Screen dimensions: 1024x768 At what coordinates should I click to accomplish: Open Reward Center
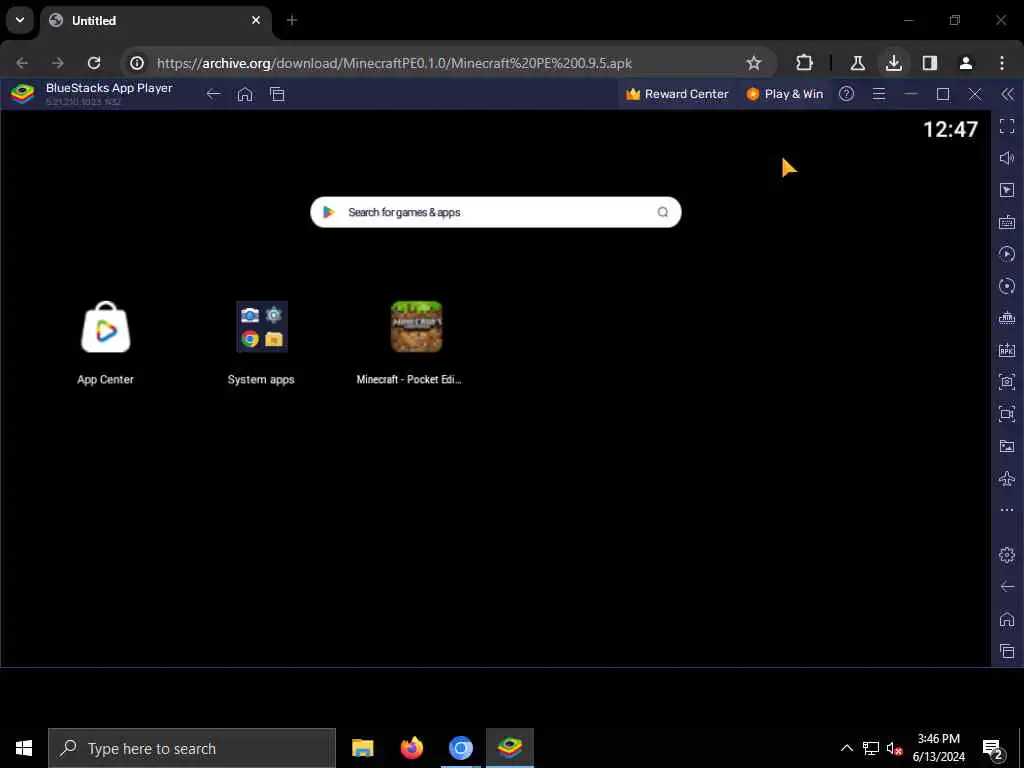(677, 94)
